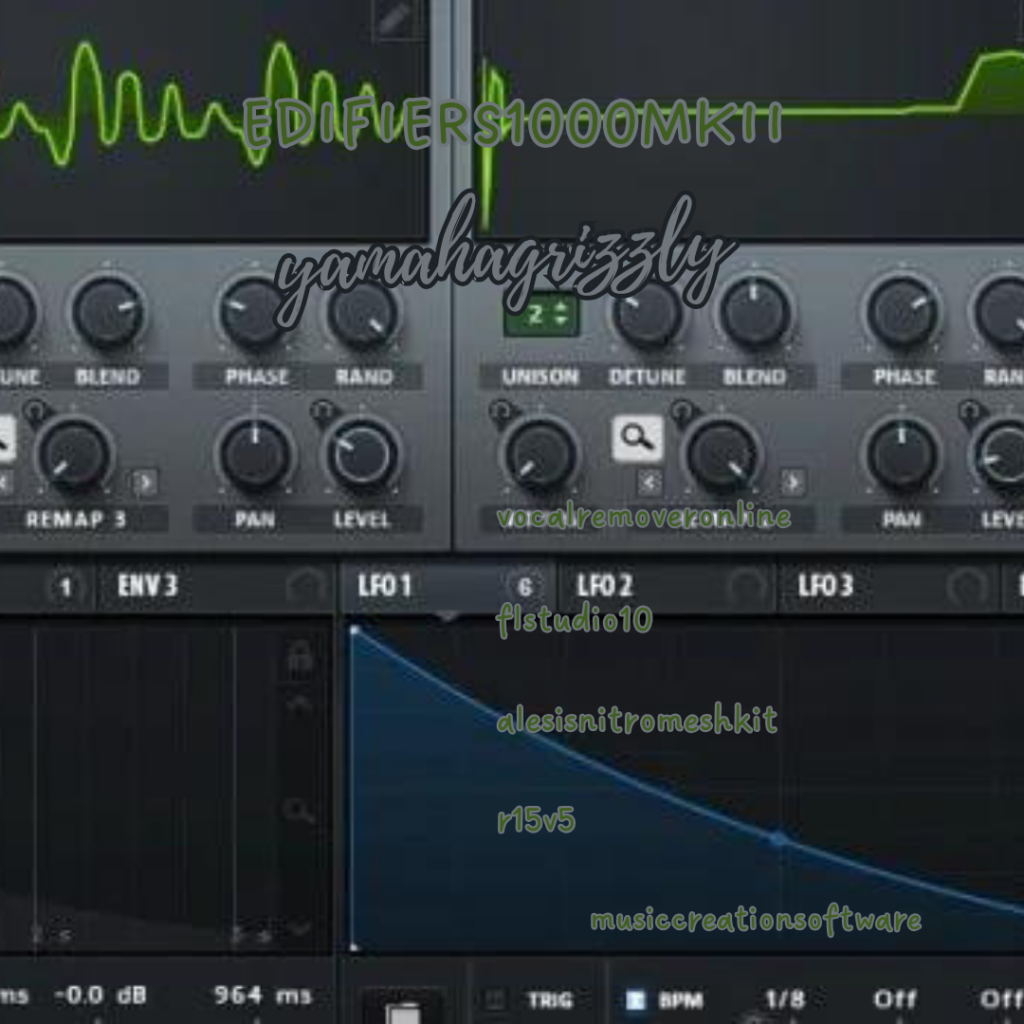Click the right oscillator PAN knob
Image resolution: width=1024 pixels, height=1024 pixels.
point(902,455)
